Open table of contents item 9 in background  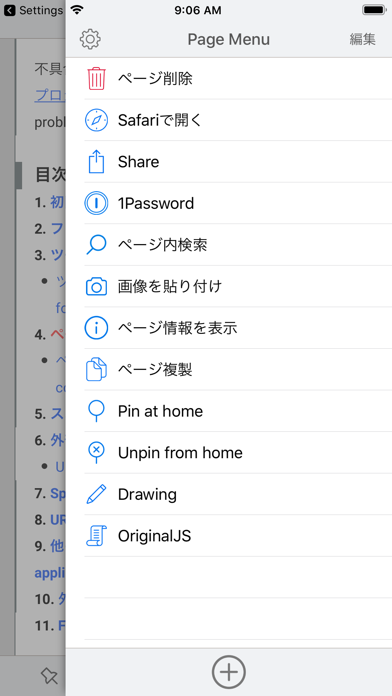click(x=58, y=546)
